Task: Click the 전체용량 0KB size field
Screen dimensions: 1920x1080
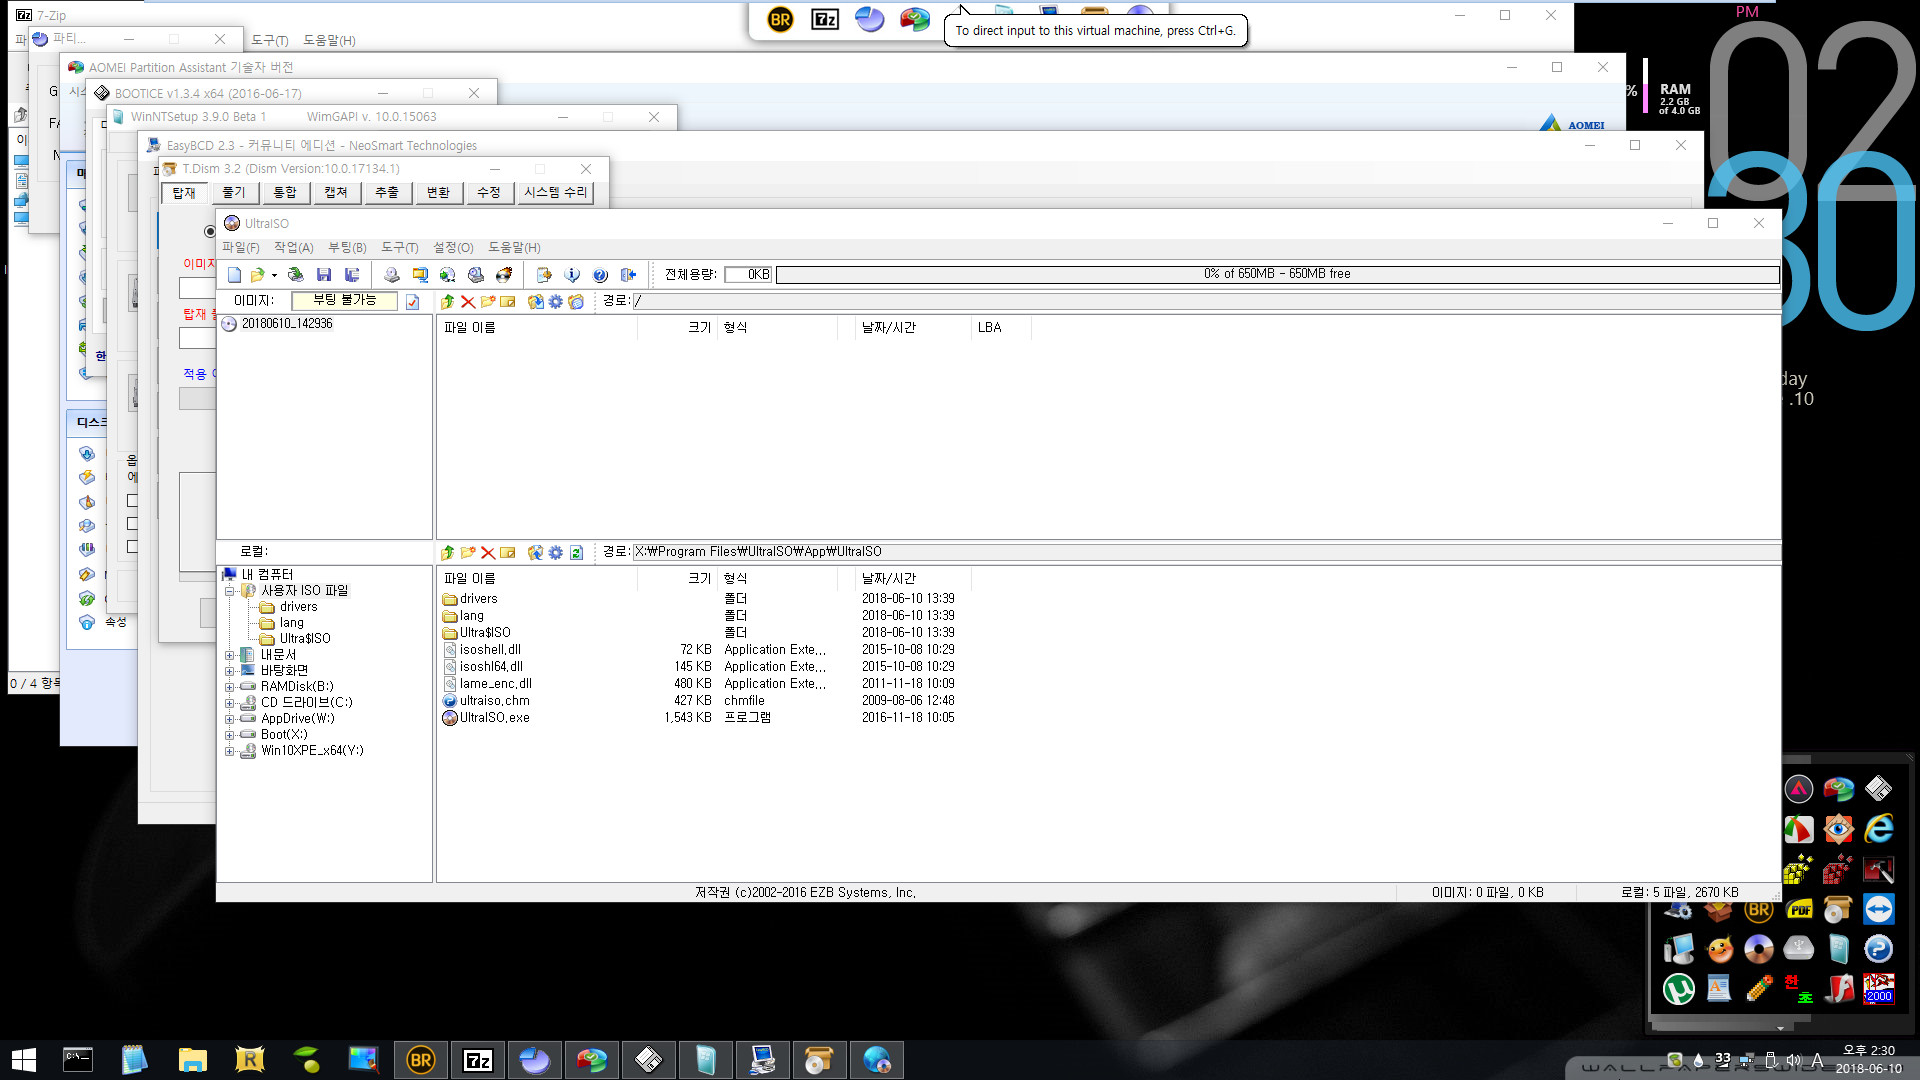Action: pyautogui.click(x=748, y=274)
